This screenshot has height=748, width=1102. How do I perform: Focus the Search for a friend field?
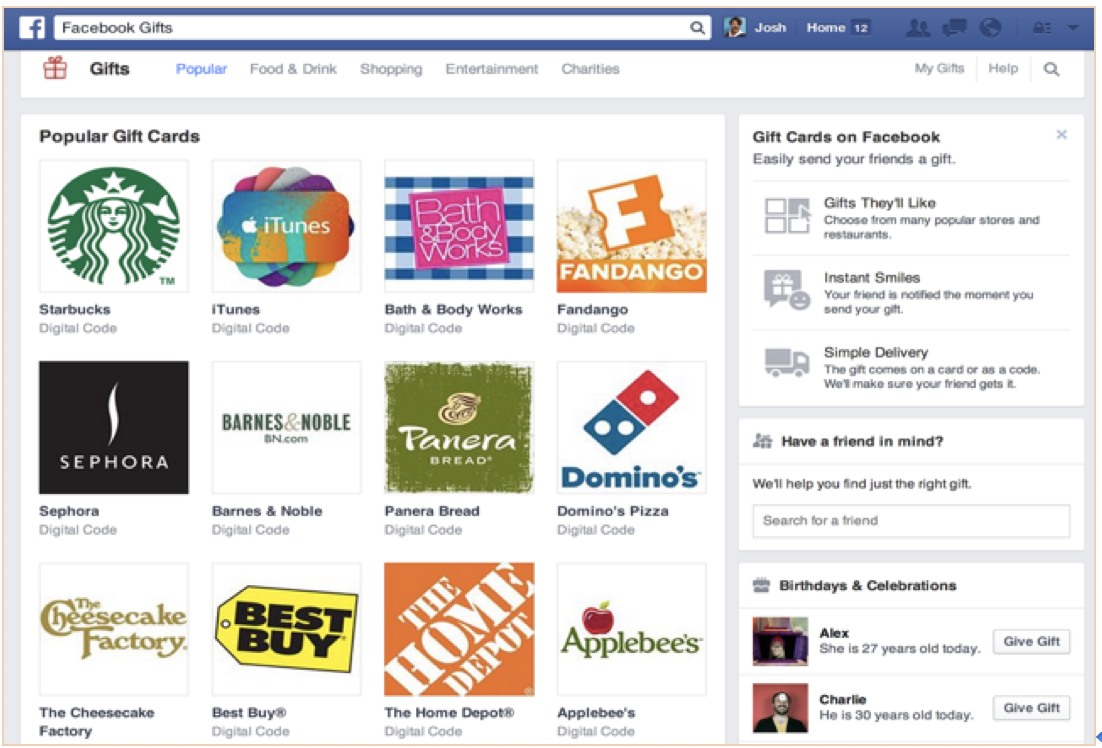(x=911, y=521)
